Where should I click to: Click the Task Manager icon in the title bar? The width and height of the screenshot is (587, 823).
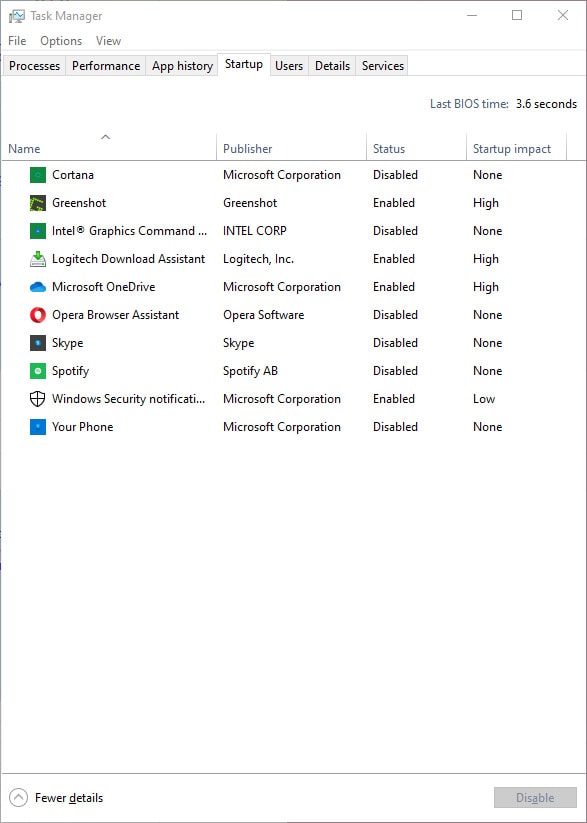click(16, 16)
